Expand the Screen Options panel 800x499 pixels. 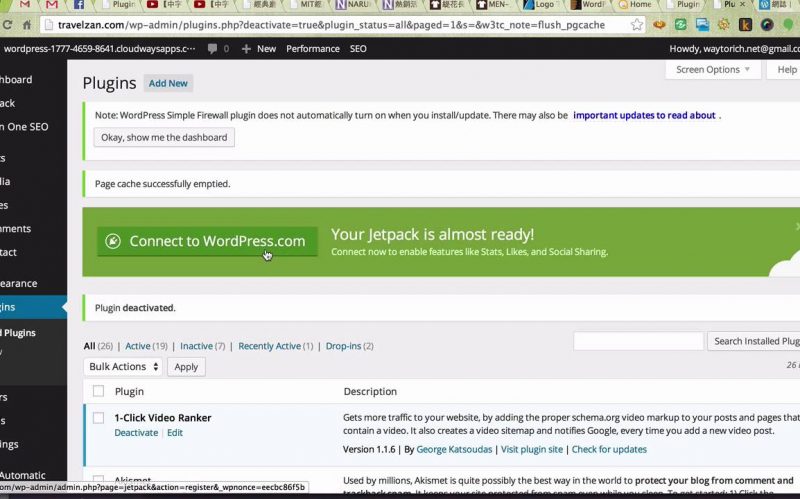point(712,70)
